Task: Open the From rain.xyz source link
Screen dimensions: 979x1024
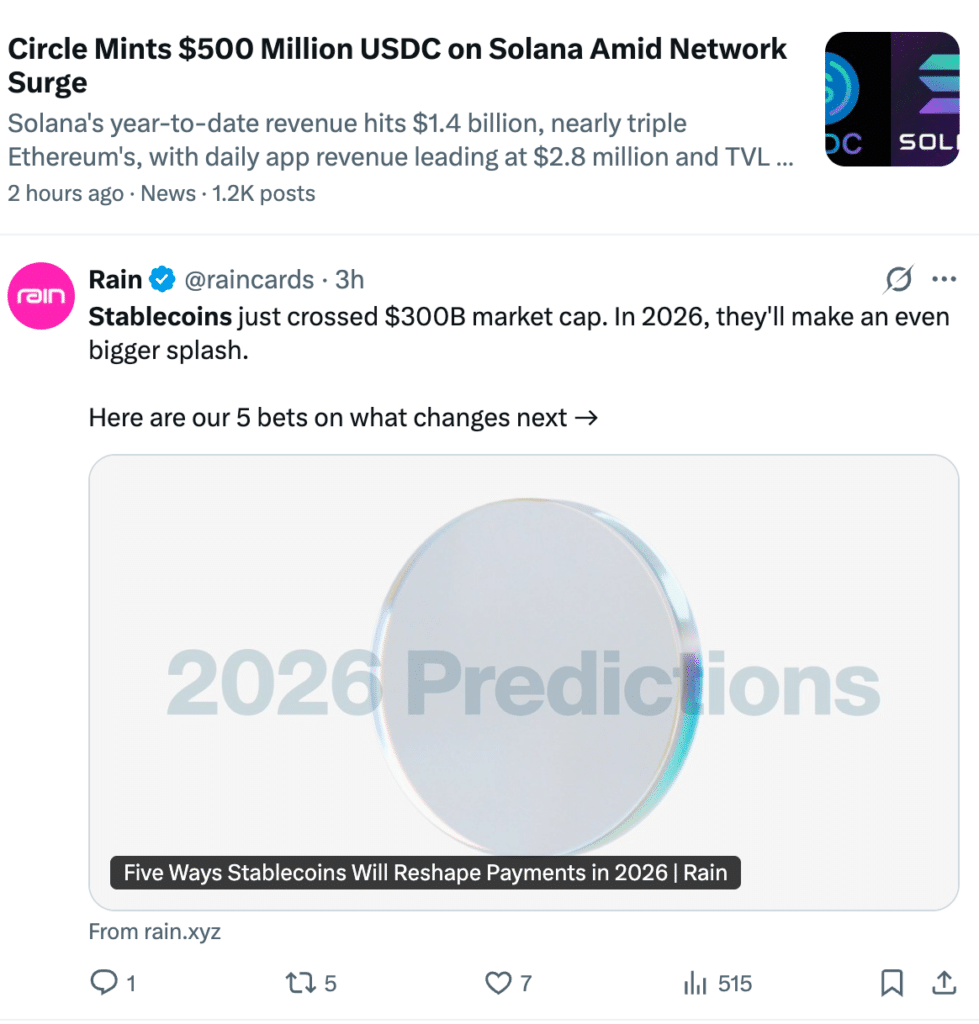Action: pos(155,932)
